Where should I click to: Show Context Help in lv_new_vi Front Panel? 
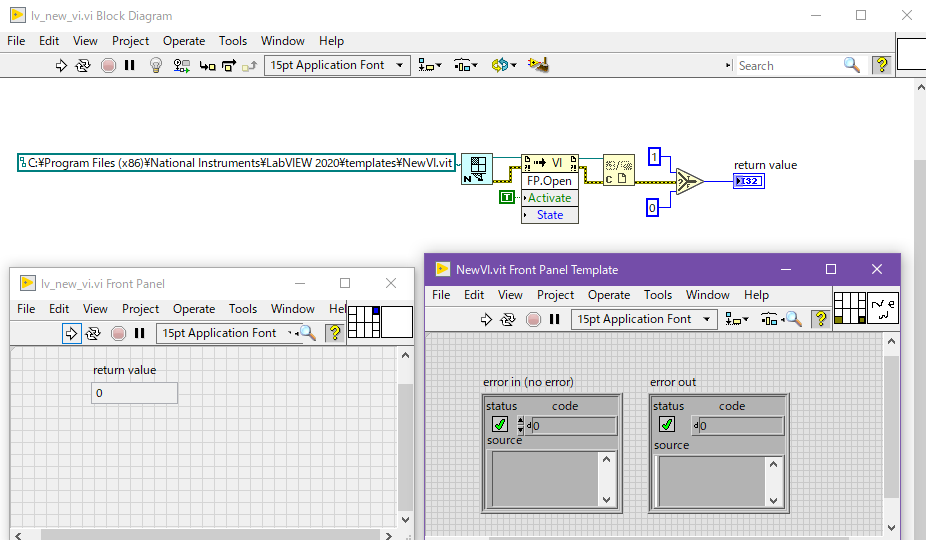pyautogui.click(x=335, y=333)
